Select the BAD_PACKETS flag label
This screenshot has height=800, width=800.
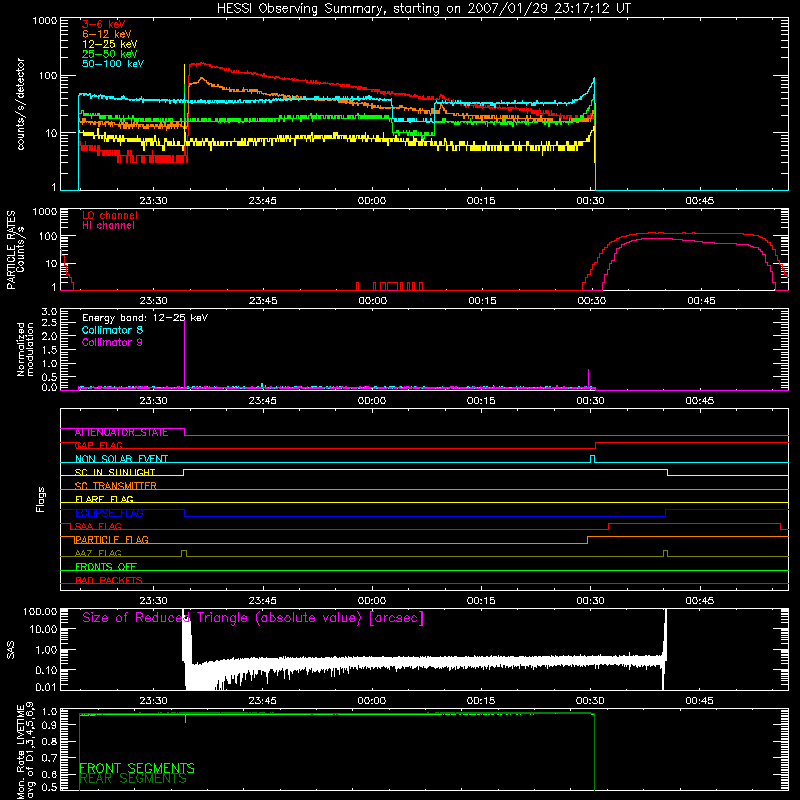tap(109, 580)
